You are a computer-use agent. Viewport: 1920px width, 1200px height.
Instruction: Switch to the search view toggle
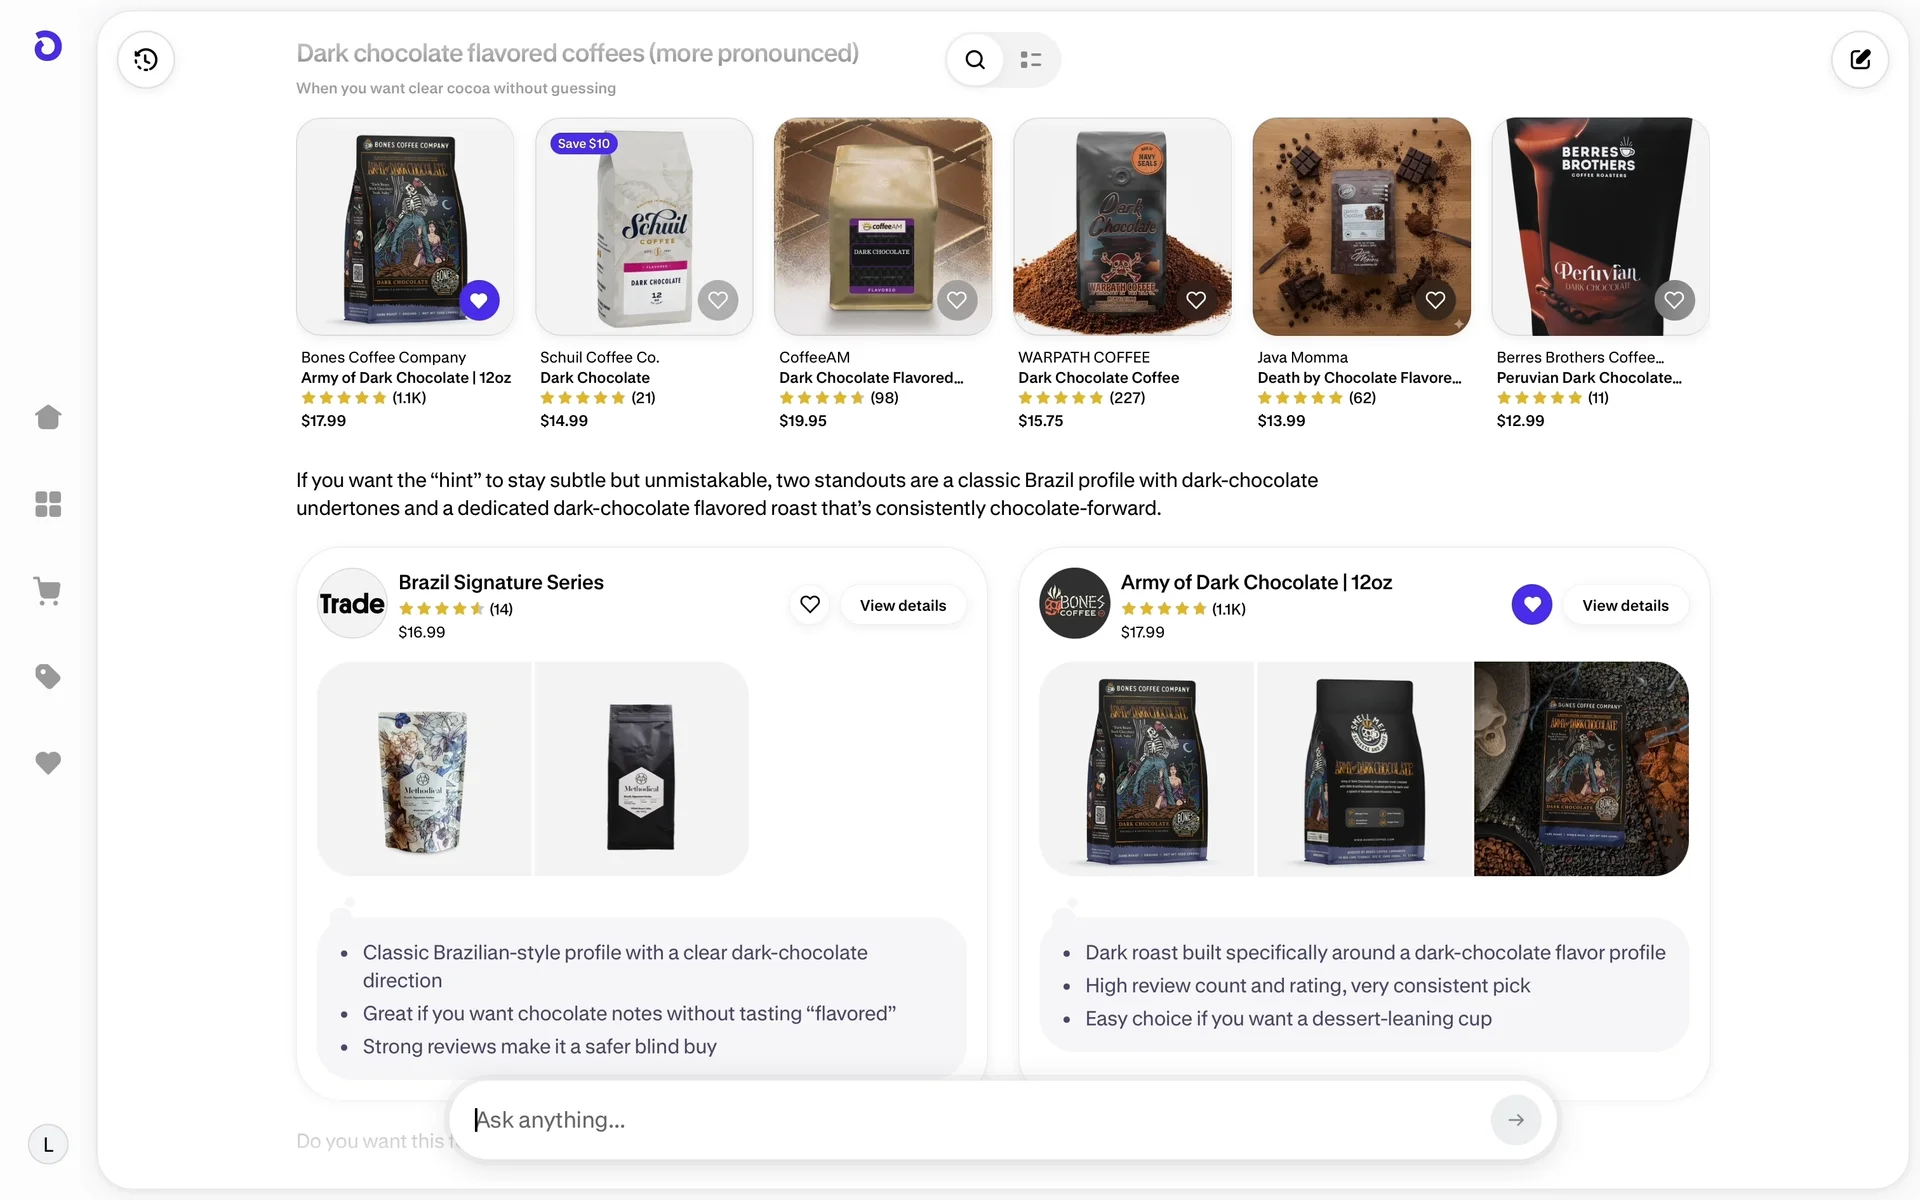[x=975, y=60]
